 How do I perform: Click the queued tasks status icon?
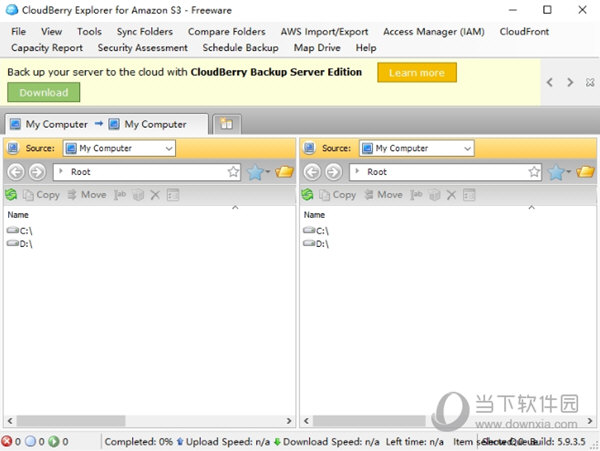[x=30, y=441]
